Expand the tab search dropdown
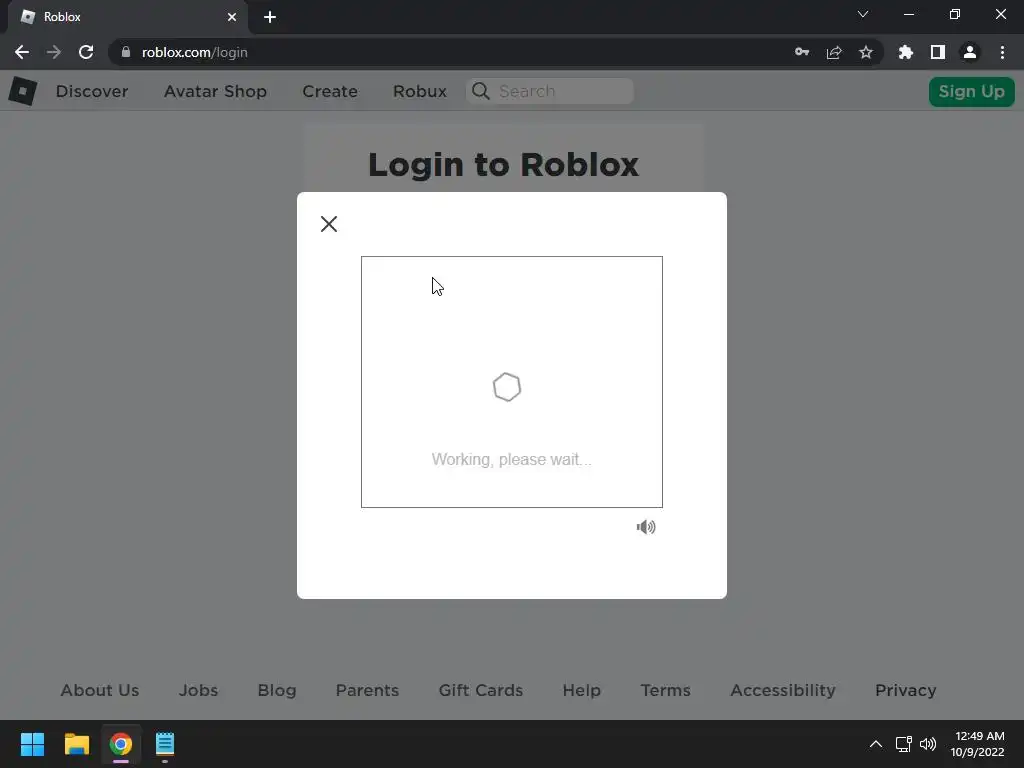This screenshot has width=1024, height=768. click(x=863, y=14)
